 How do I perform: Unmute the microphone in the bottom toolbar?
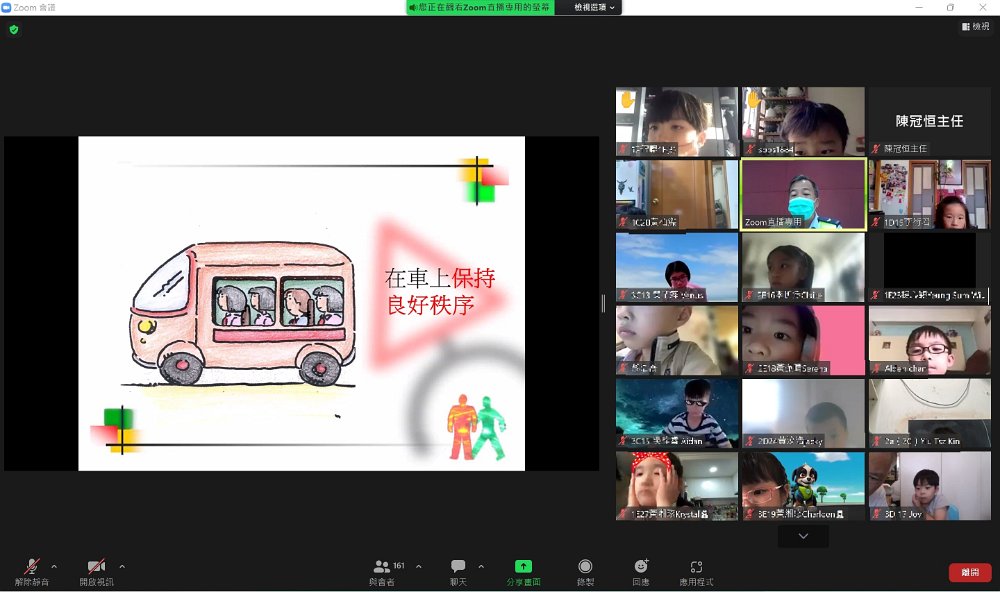pyautogui.click(x=31, y=567)
